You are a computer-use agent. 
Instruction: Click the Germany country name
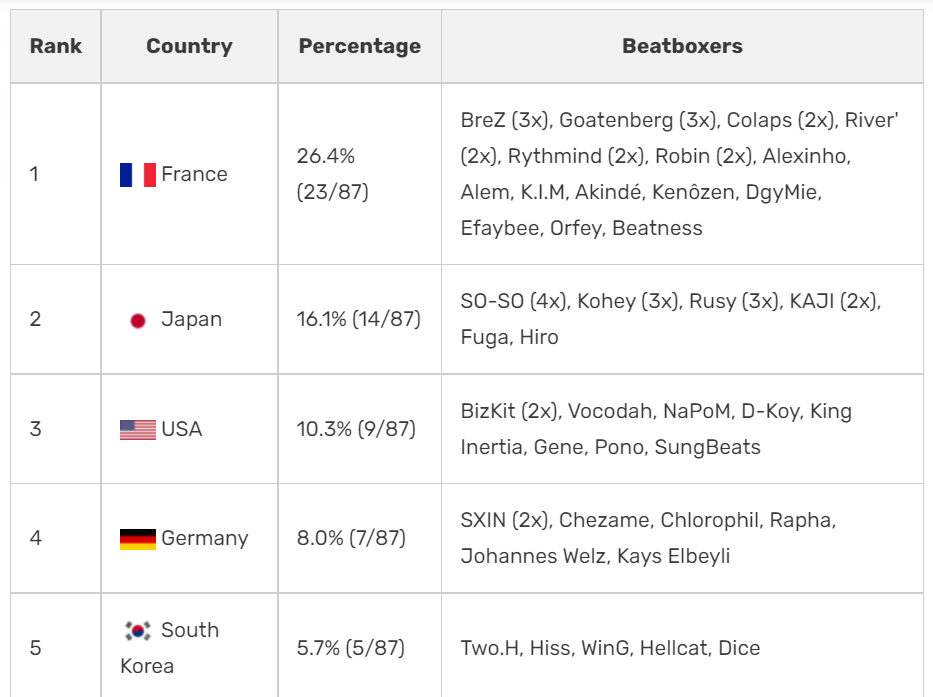205,539
